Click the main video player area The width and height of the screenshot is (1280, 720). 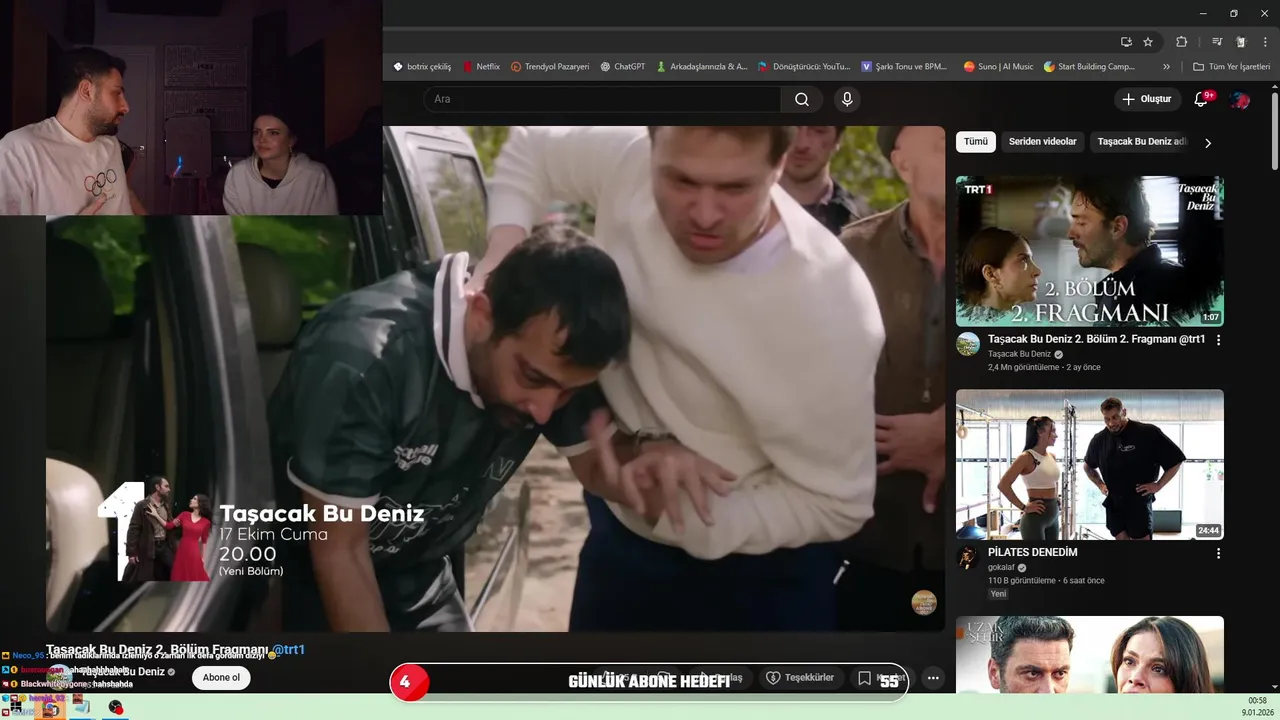[495, 378]
